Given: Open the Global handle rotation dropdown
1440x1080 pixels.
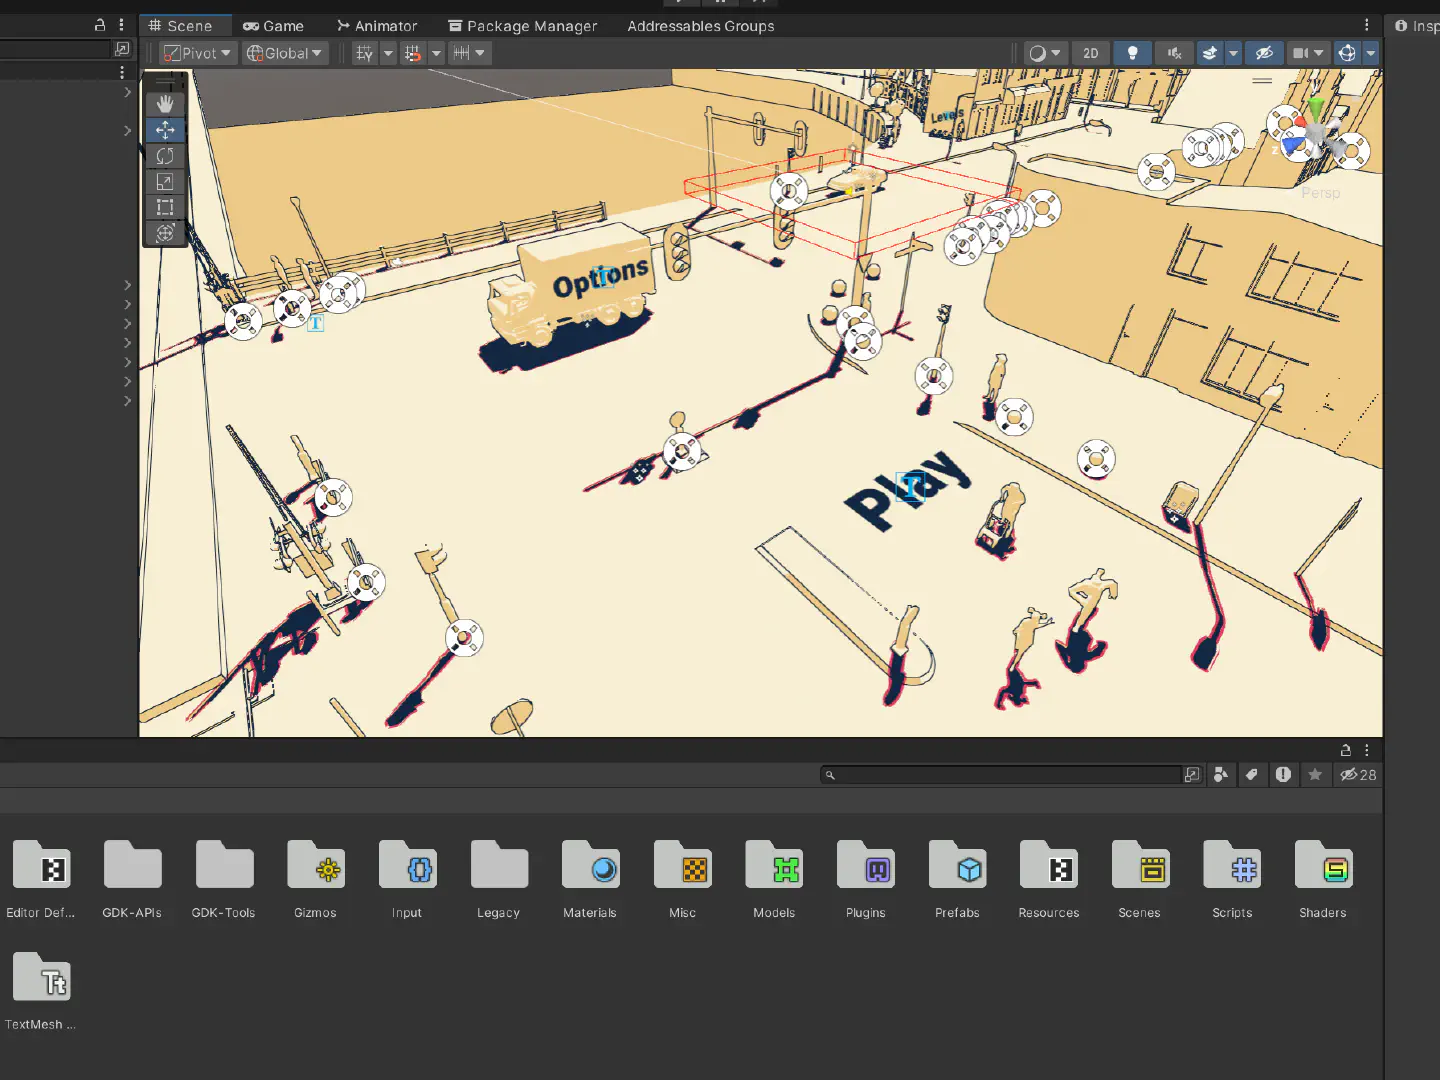Looking at the screenshot, I should pyautogui.click(x=285, y=53).
